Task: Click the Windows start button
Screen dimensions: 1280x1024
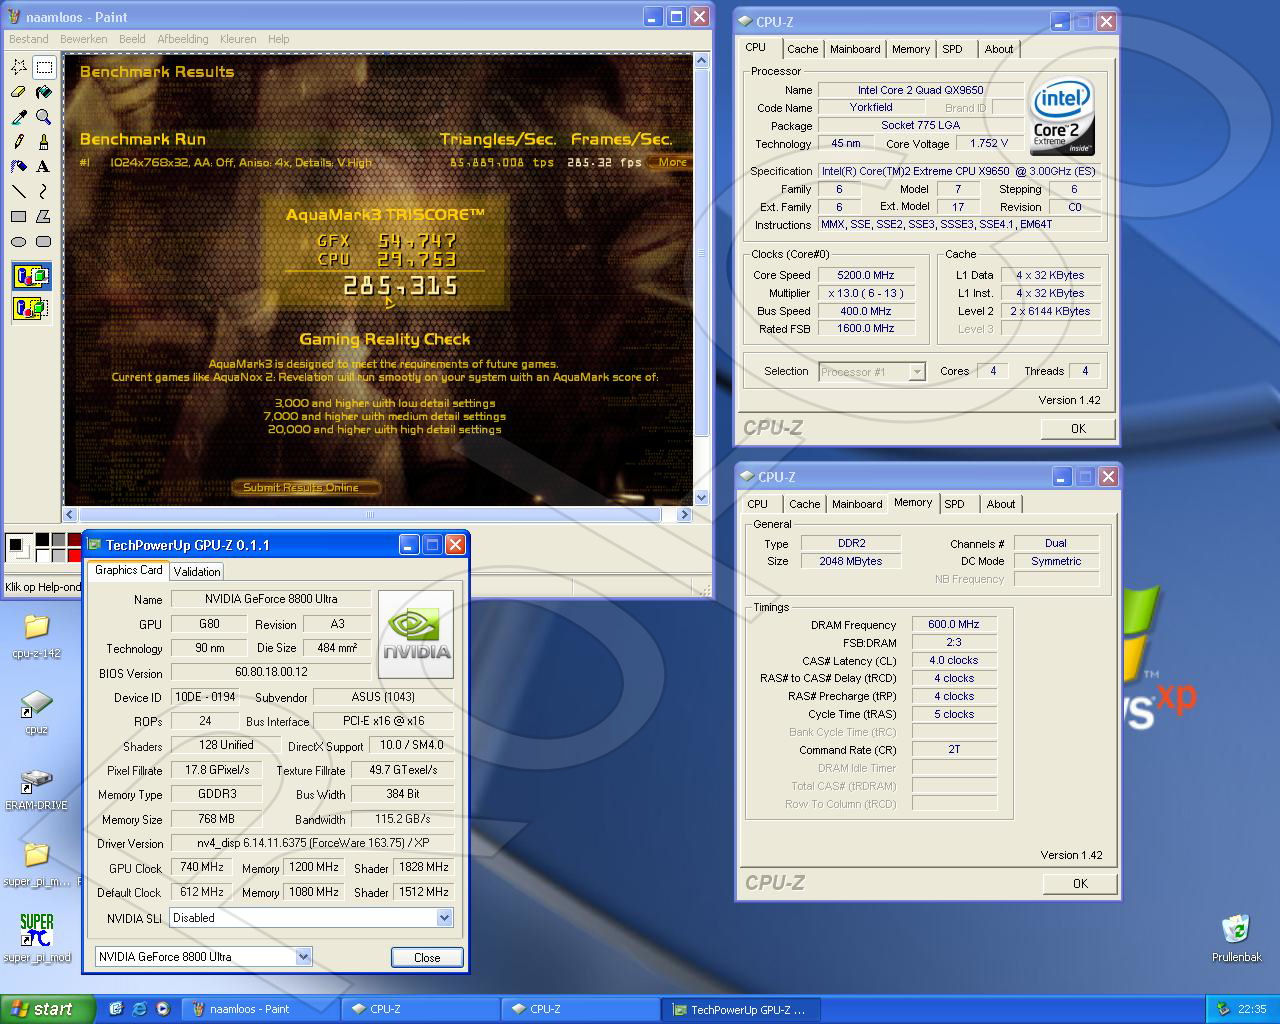Action: pyautogui.click(x=47, y=1009)
